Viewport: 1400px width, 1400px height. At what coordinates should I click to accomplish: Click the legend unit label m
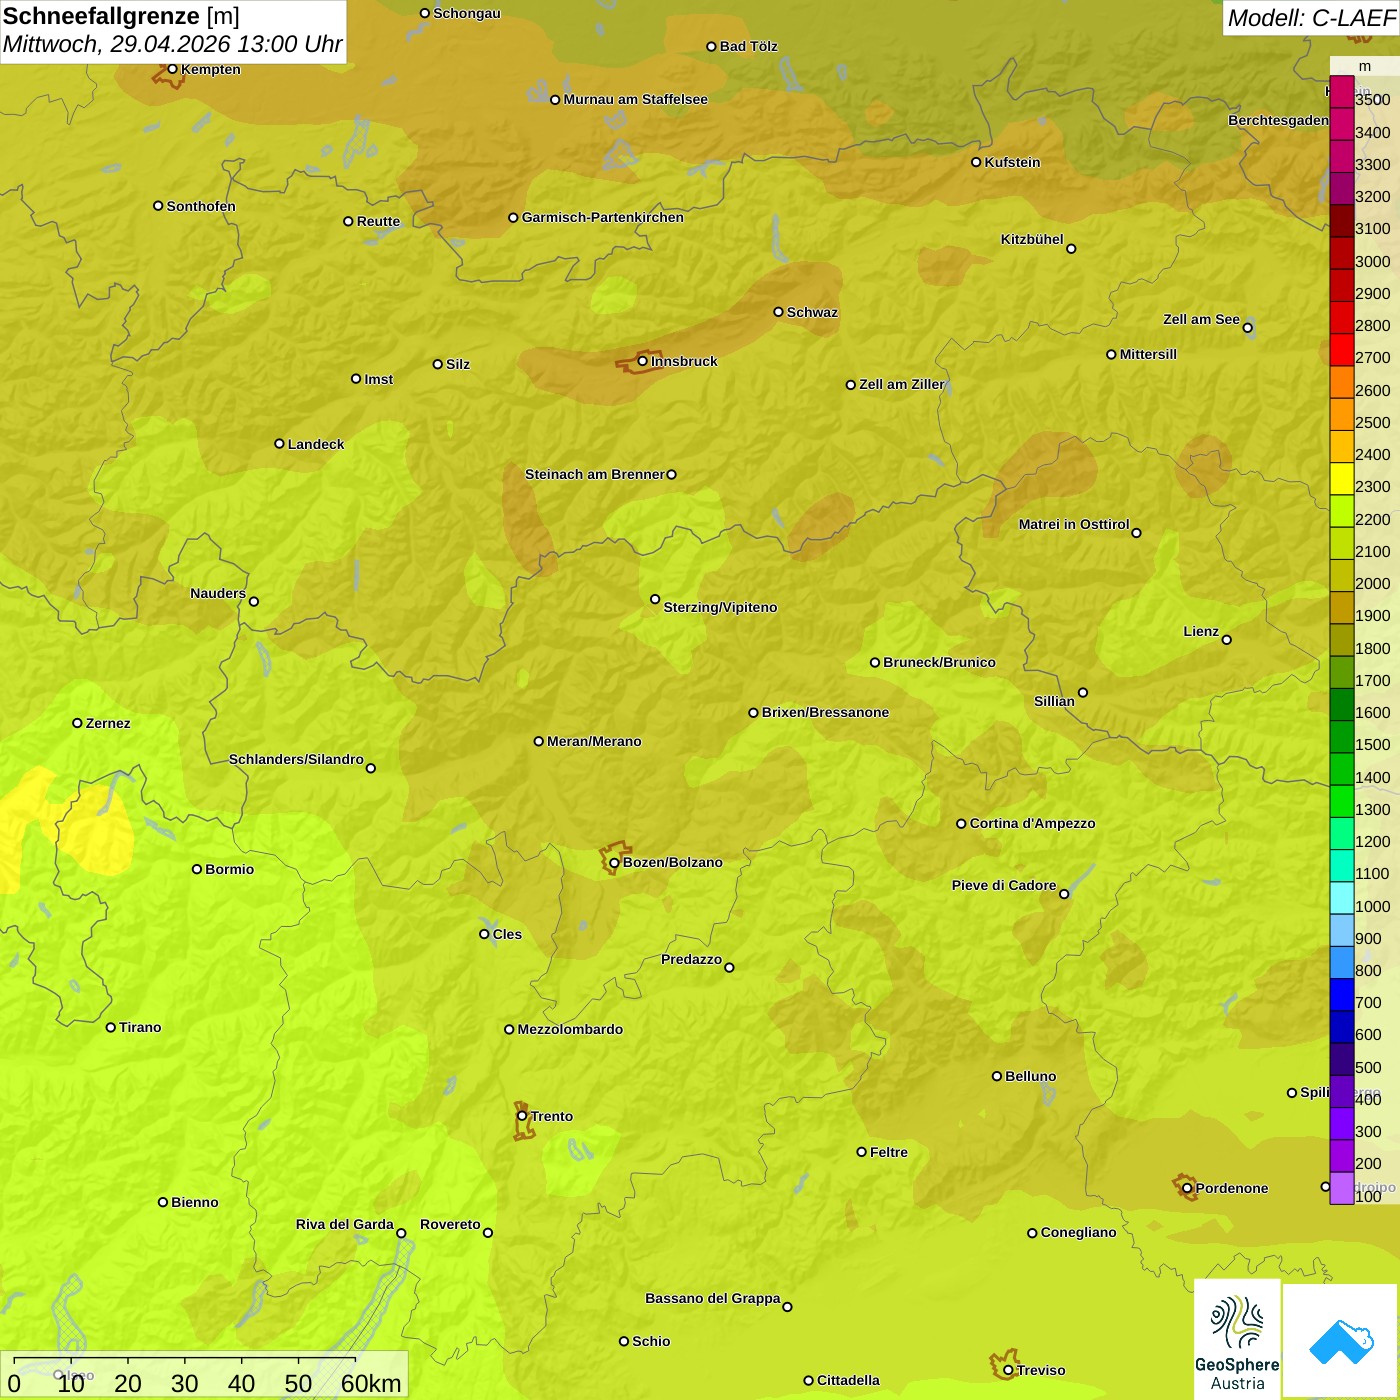pos(1365,66)
